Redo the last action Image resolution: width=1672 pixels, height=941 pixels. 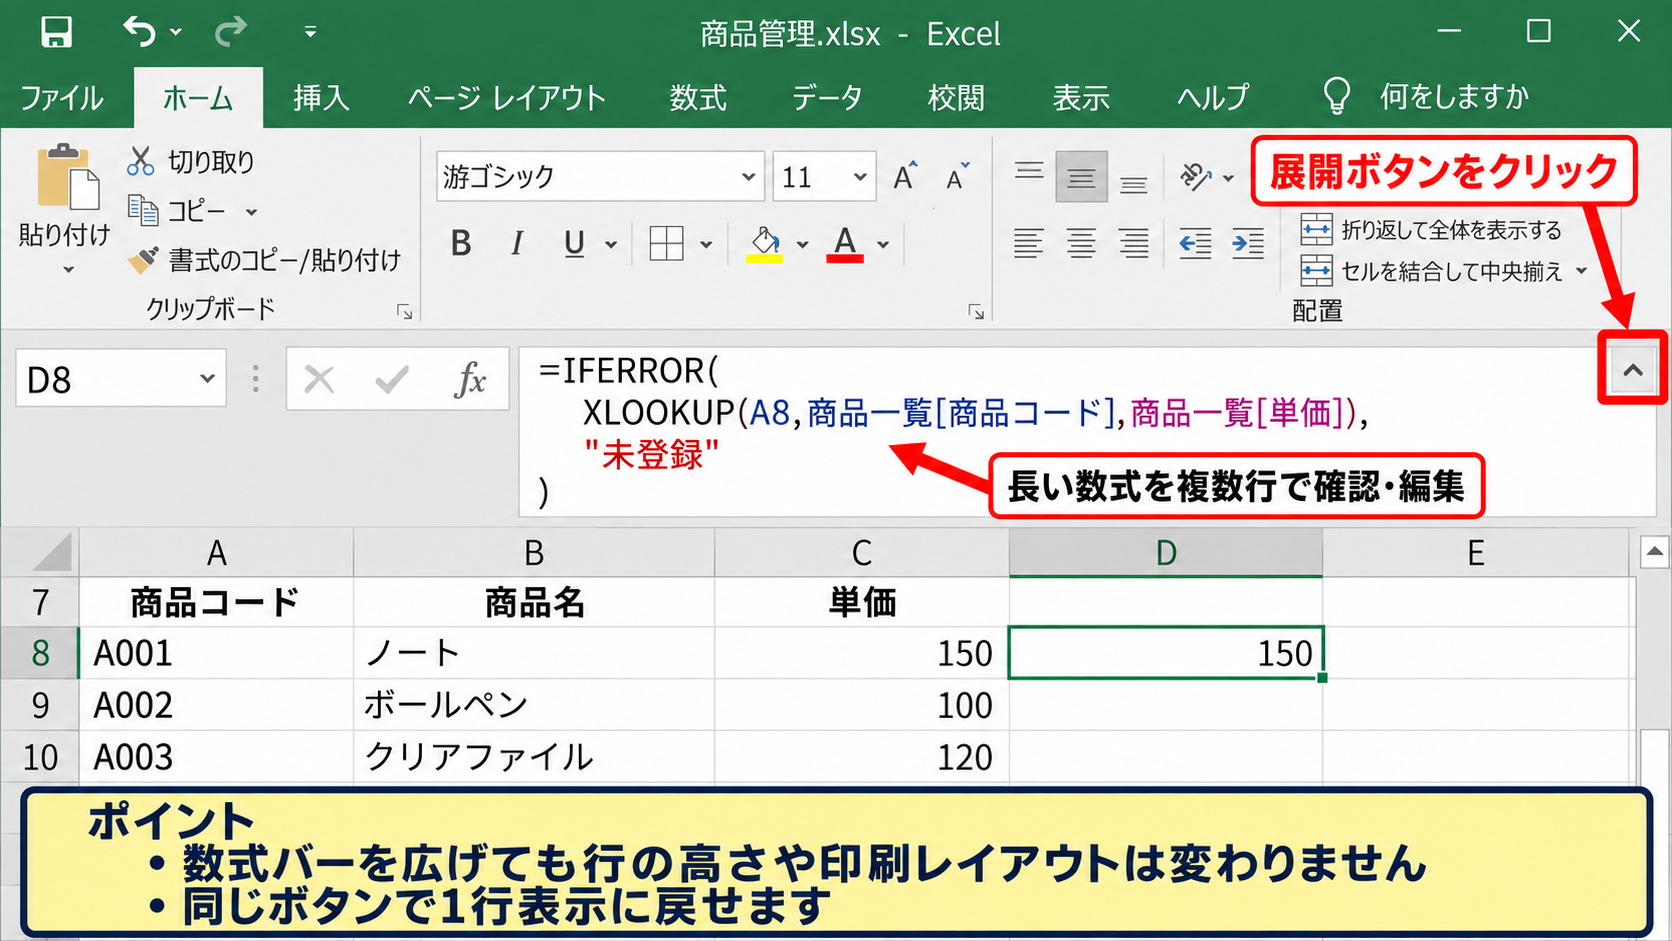click(x=231, y=32)
